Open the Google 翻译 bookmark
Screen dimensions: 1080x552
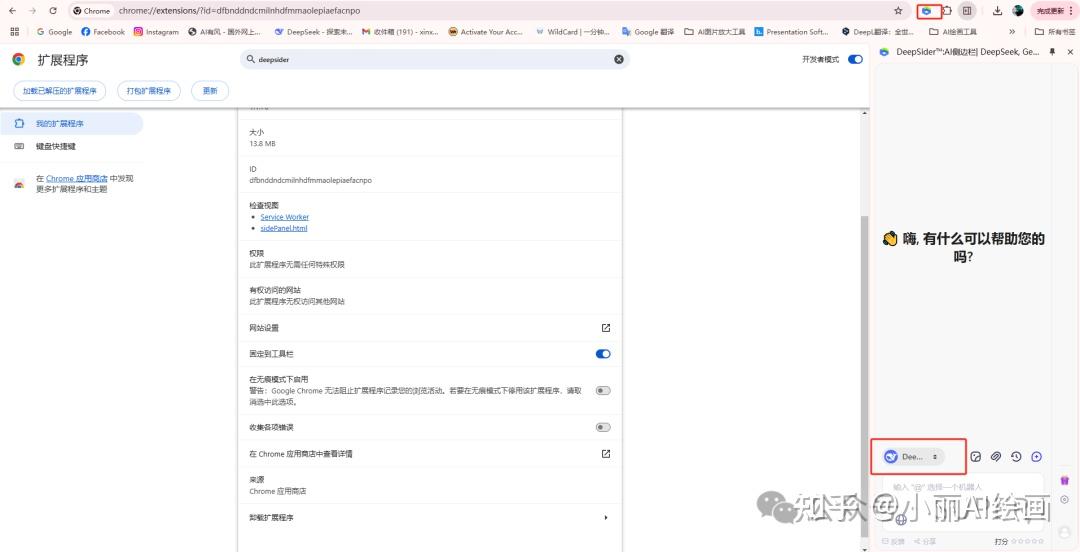(648, 32)
